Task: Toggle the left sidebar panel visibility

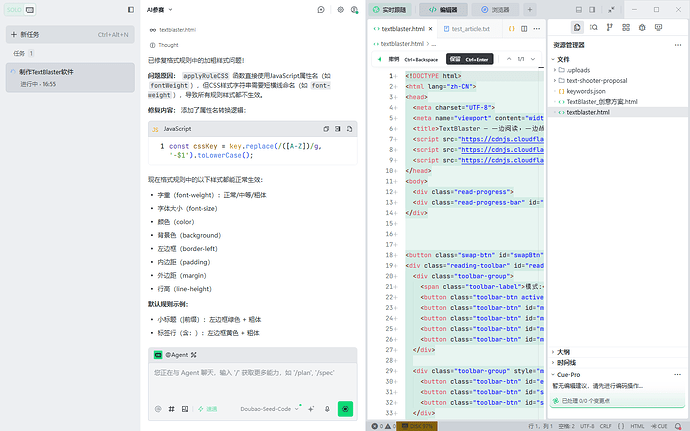Action: point(131,10)
